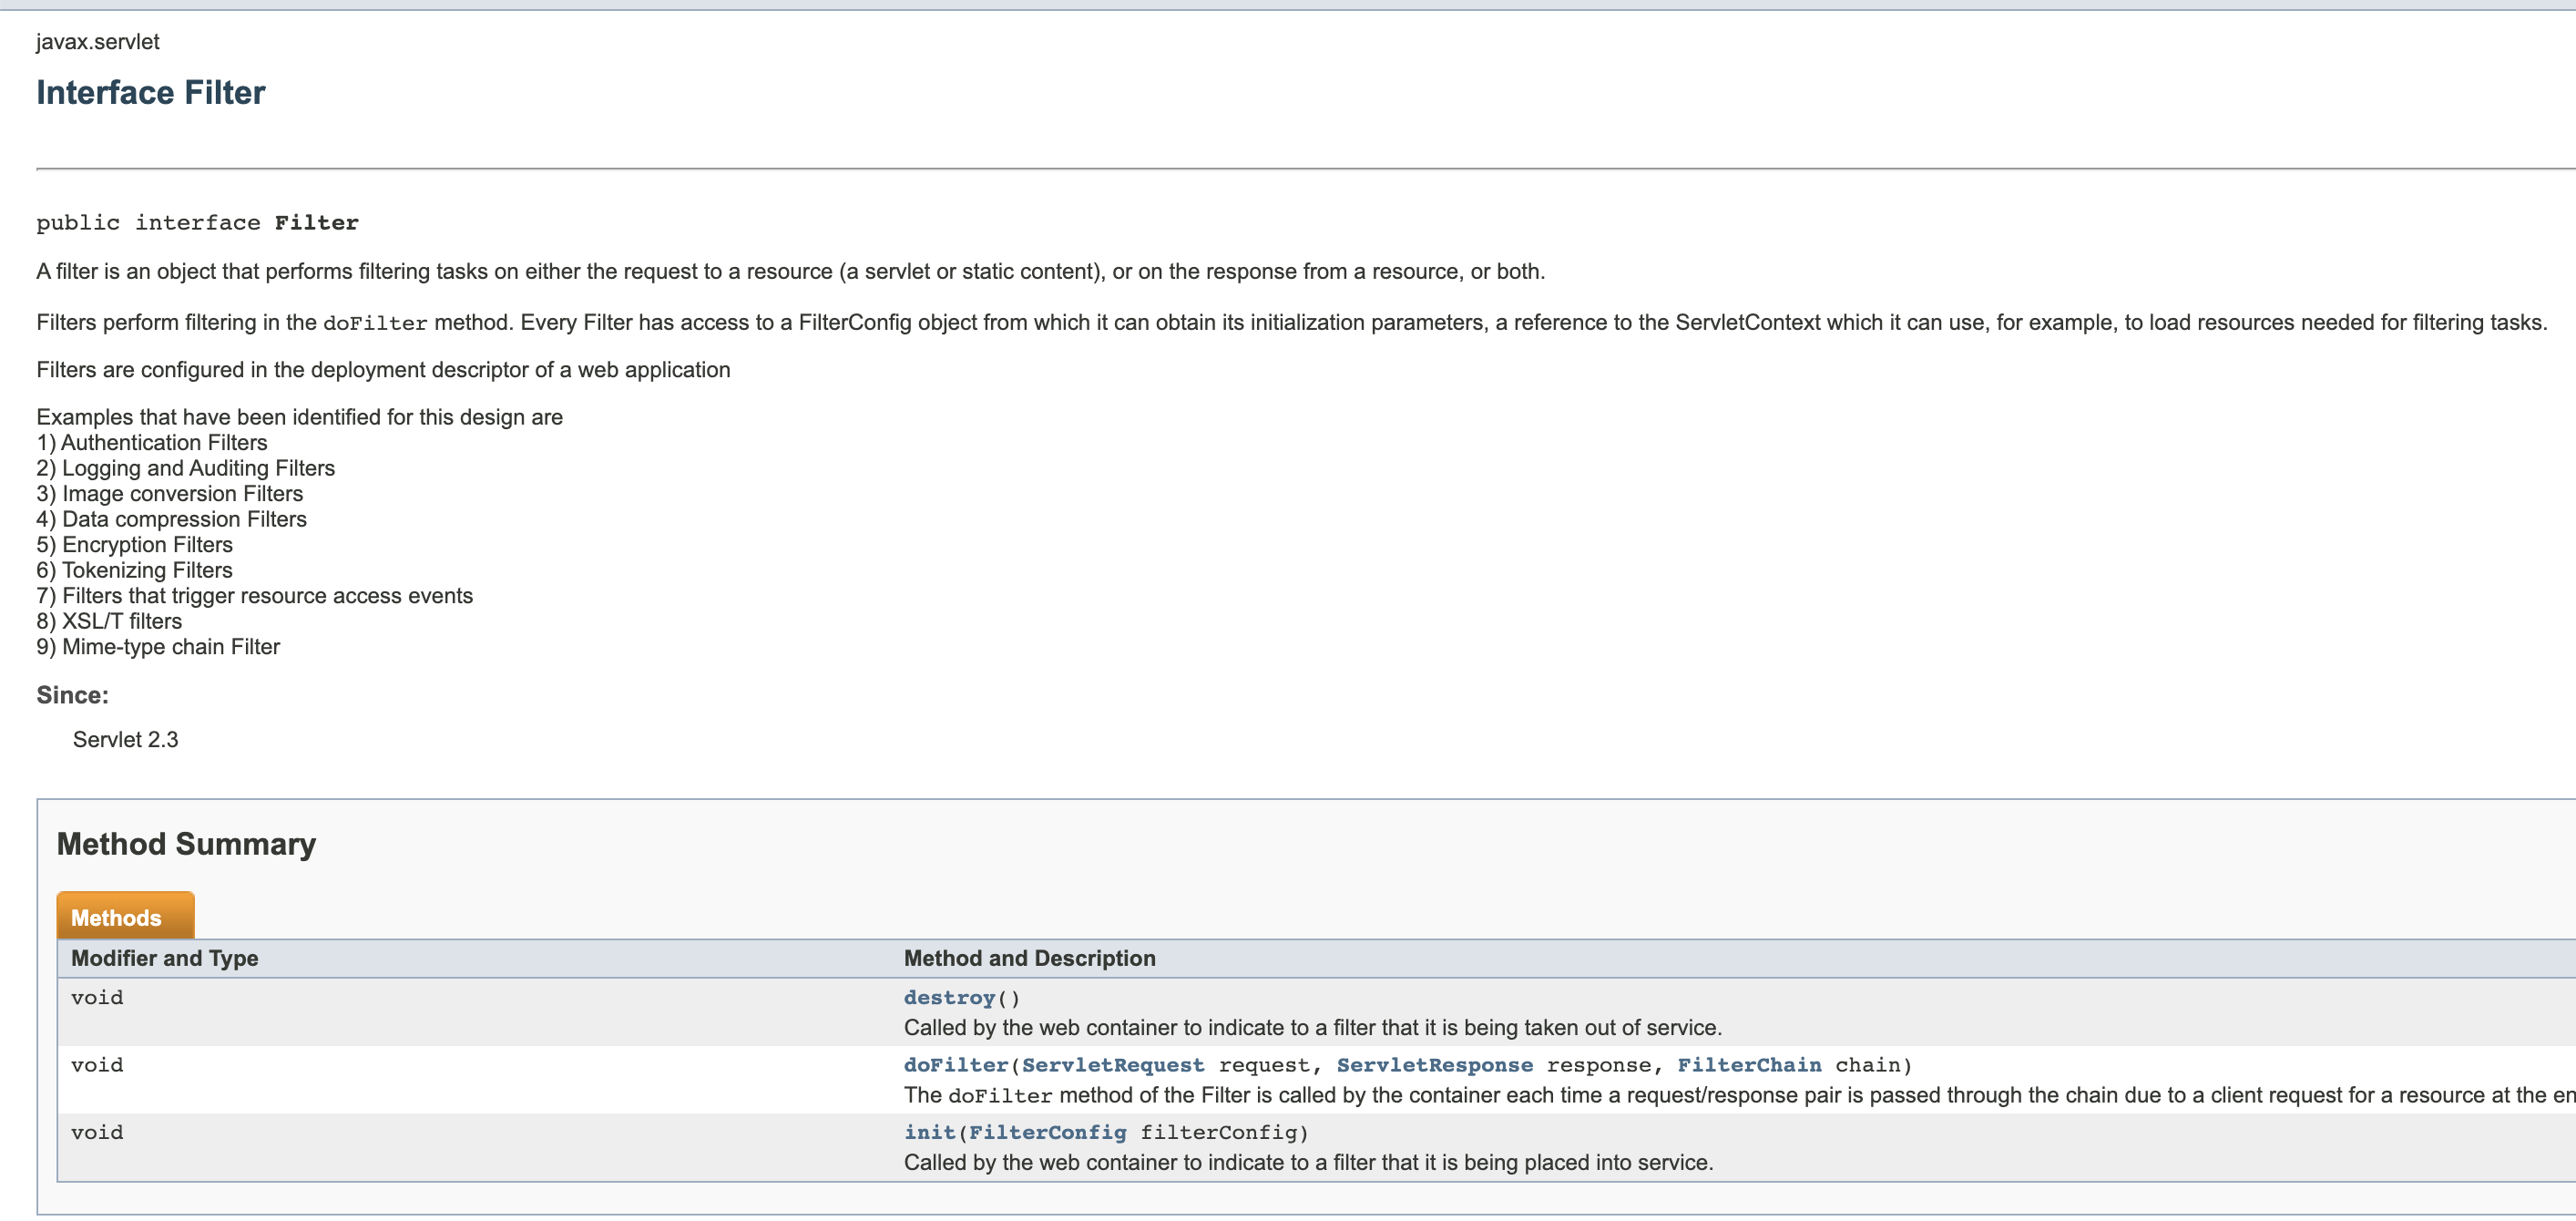Click the '9) Mime-type chain Filter' line
Screen dimensions: 2576x1221
(159, 646)
